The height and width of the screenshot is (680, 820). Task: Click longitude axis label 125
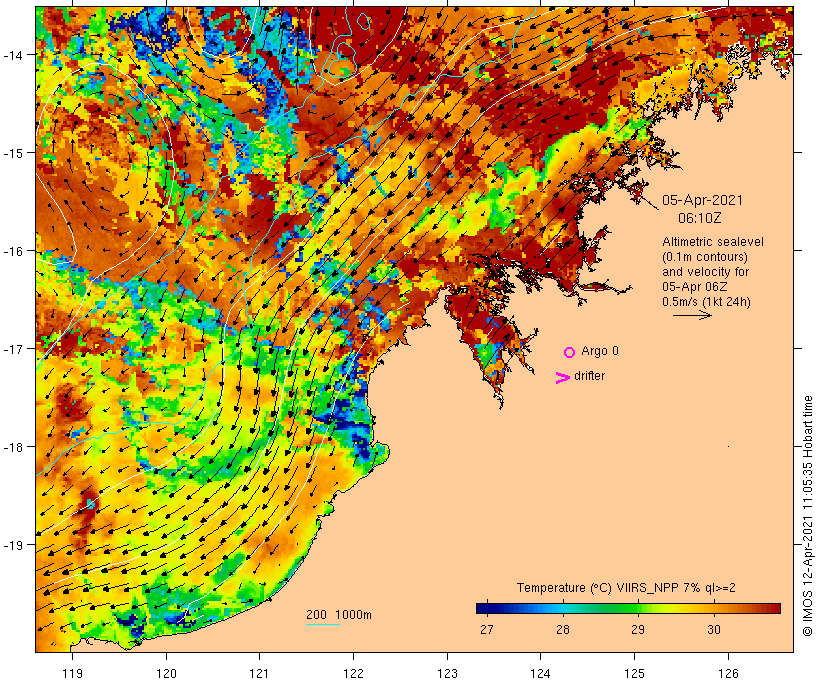[x=634, y=673]
